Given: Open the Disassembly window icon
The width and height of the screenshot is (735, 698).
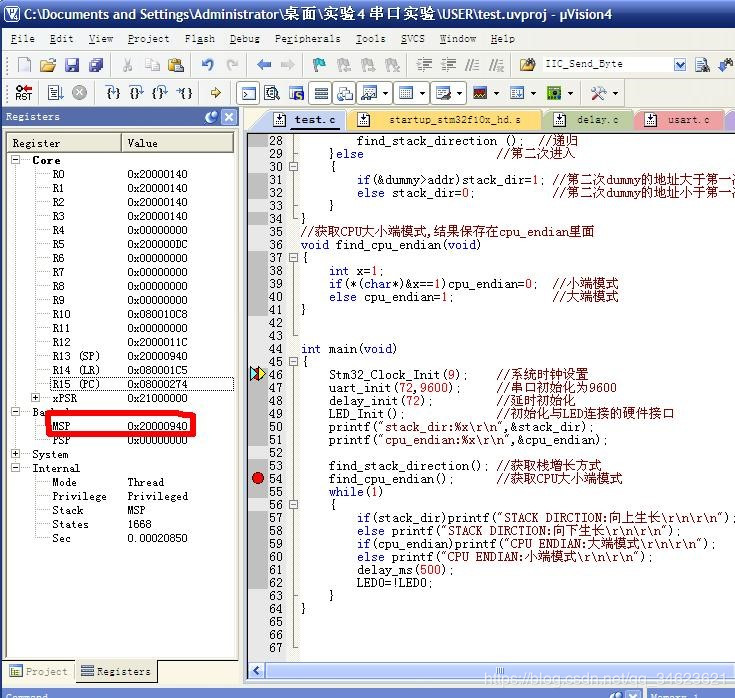Looking at the screenshot, I should pyautogui.click(x=272, y=93).
